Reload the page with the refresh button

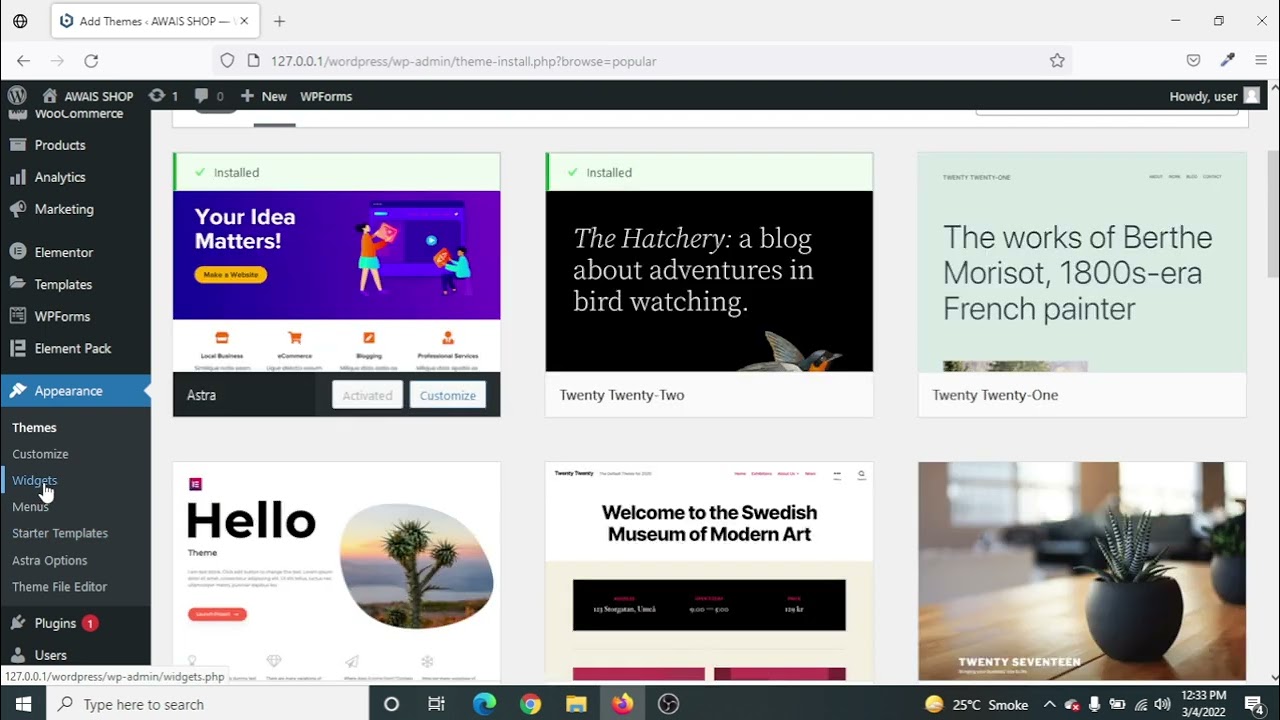tap(91, 61)
